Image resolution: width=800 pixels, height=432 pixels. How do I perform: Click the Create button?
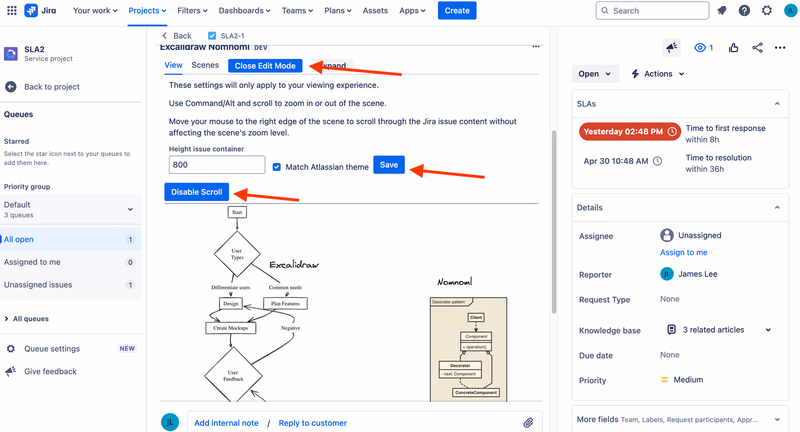(457, 10)
